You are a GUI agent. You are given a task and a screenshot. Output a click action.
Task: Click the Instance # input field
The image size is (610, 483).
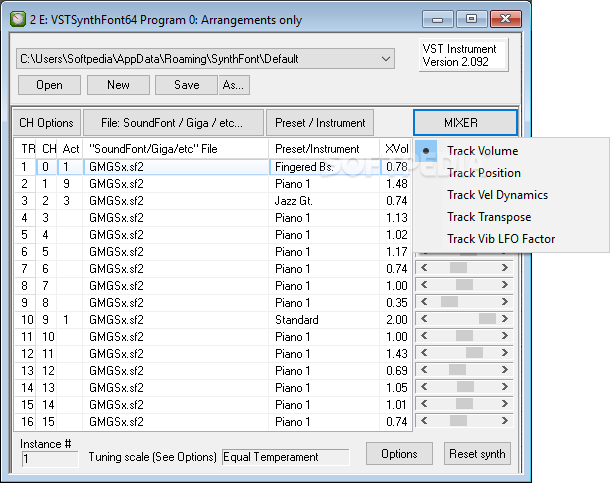pyautogui.click(x=50, y=459)
